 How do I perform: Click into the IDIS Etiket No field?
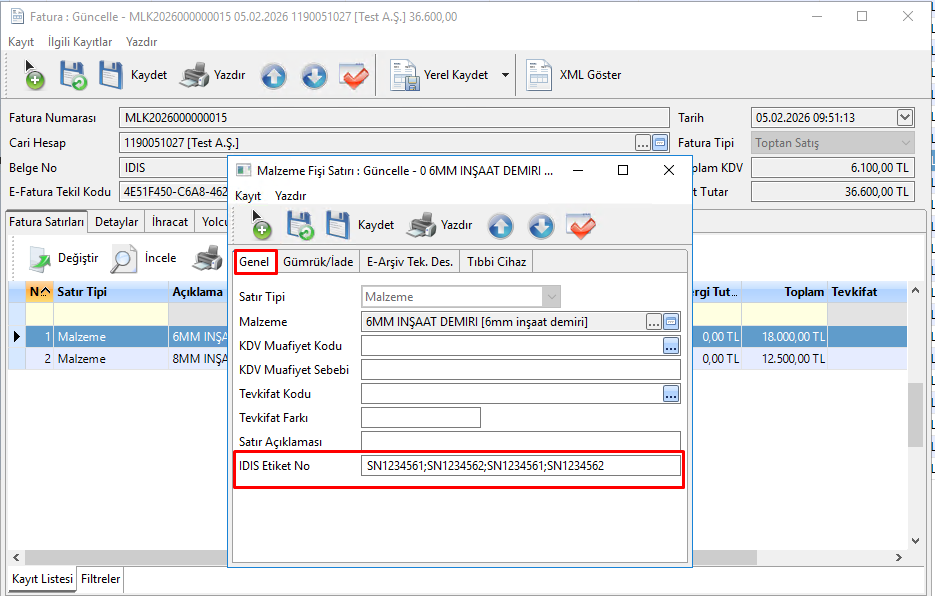pyautogui.click(x=520, y=466)
